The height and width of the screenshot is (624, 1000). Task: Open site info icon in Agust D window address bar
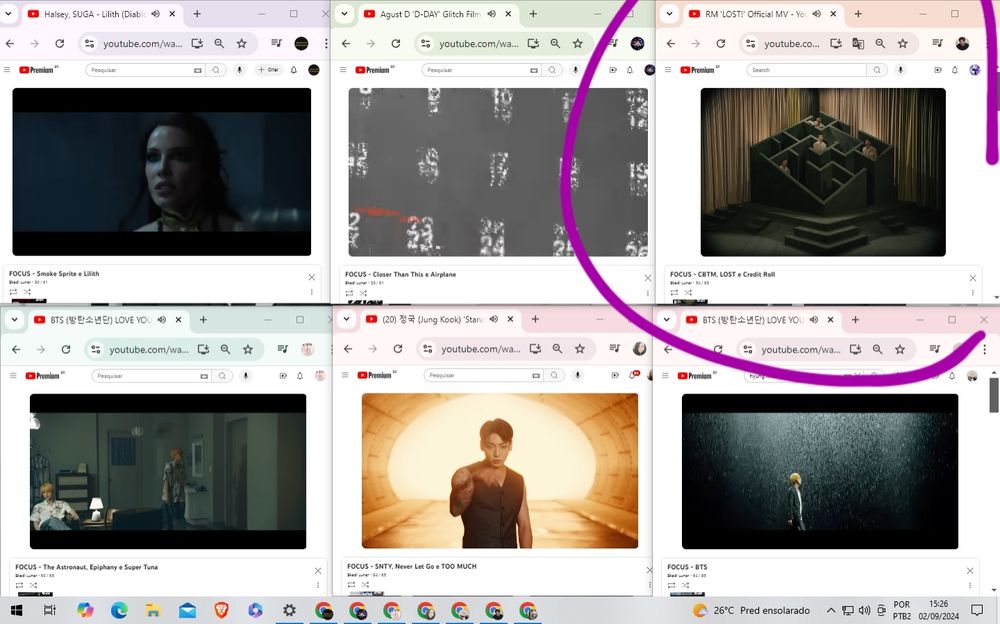[425, 43]
